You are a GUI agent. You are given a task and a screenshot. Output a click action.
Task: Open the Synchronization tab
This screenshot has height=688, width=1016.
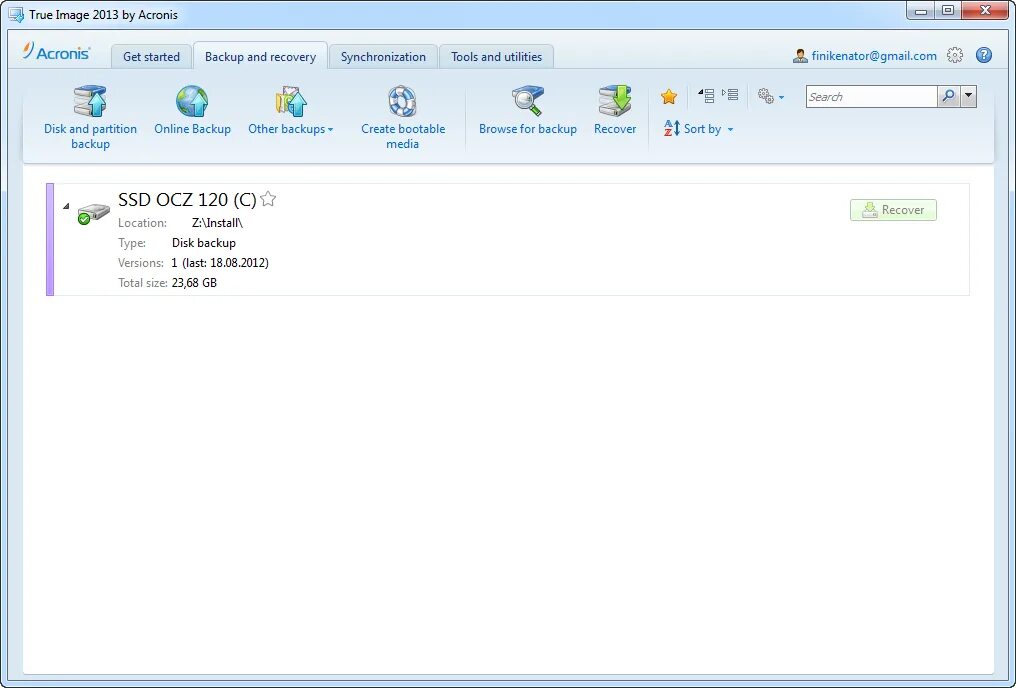(x=383, y=56)
